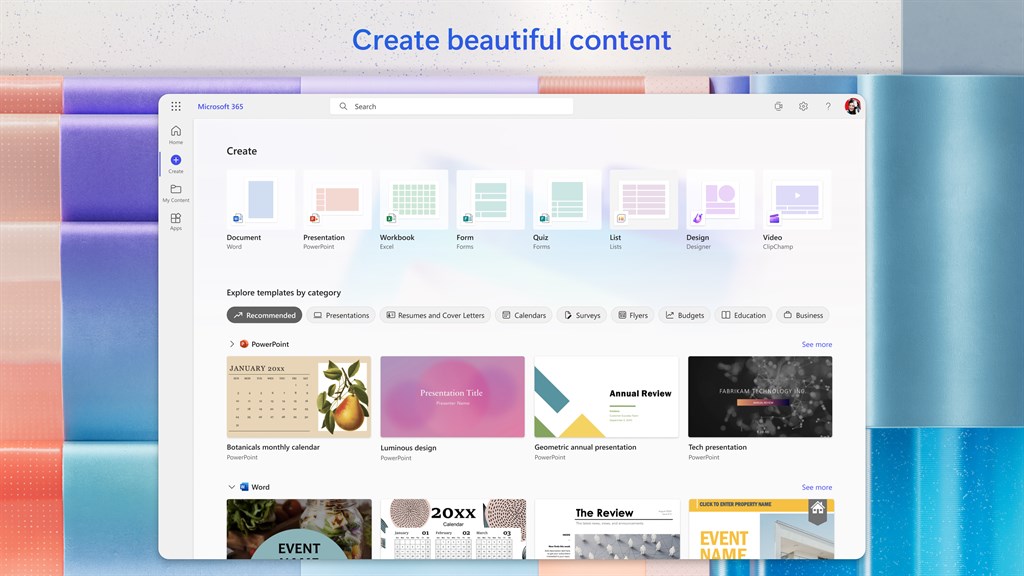Click the 'Explore templates by category' heading

click(283, 293)
